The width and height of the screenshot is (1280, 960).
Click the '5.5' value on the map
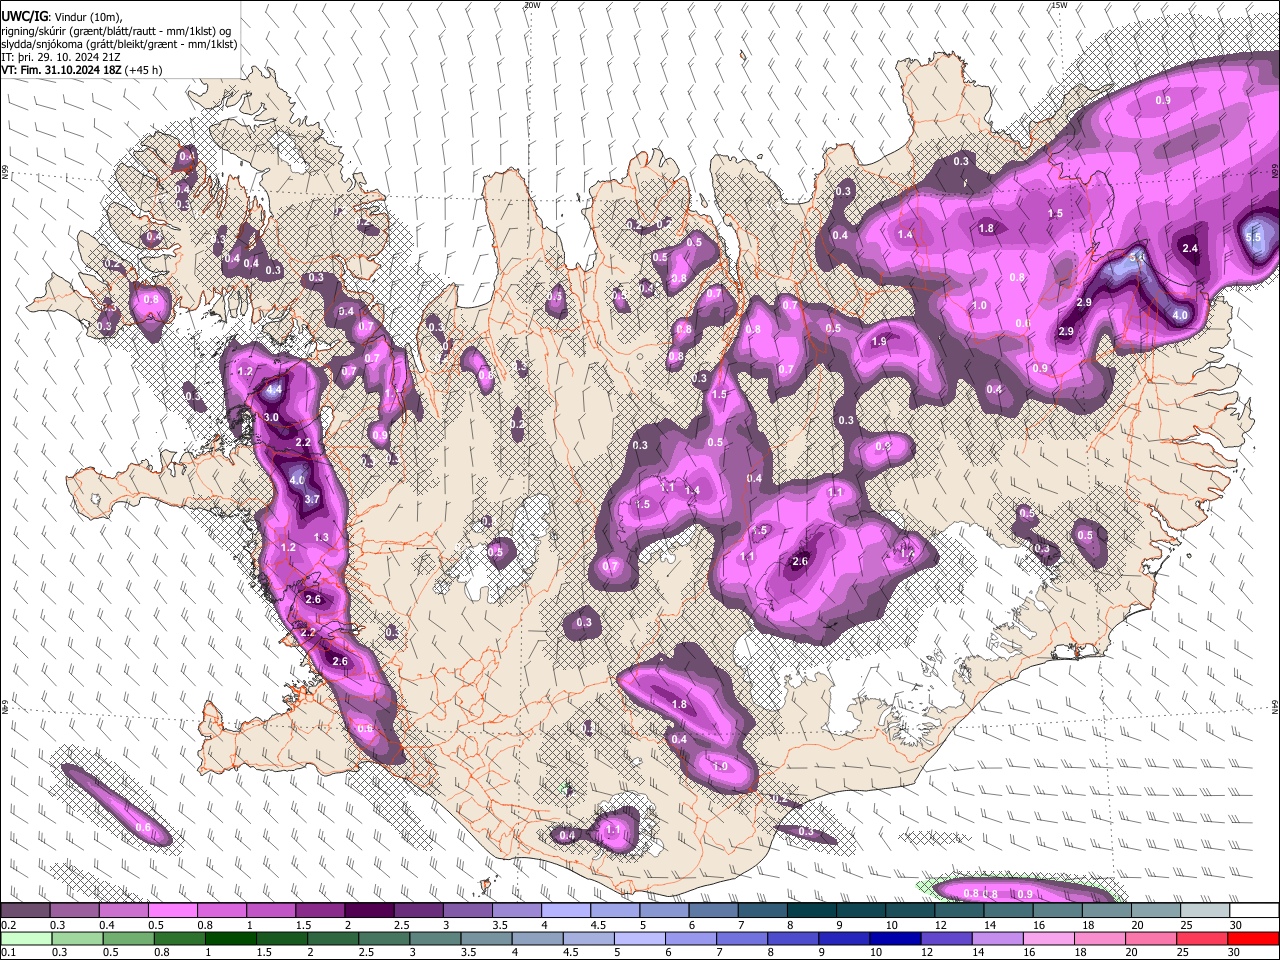coord(1254,237)
